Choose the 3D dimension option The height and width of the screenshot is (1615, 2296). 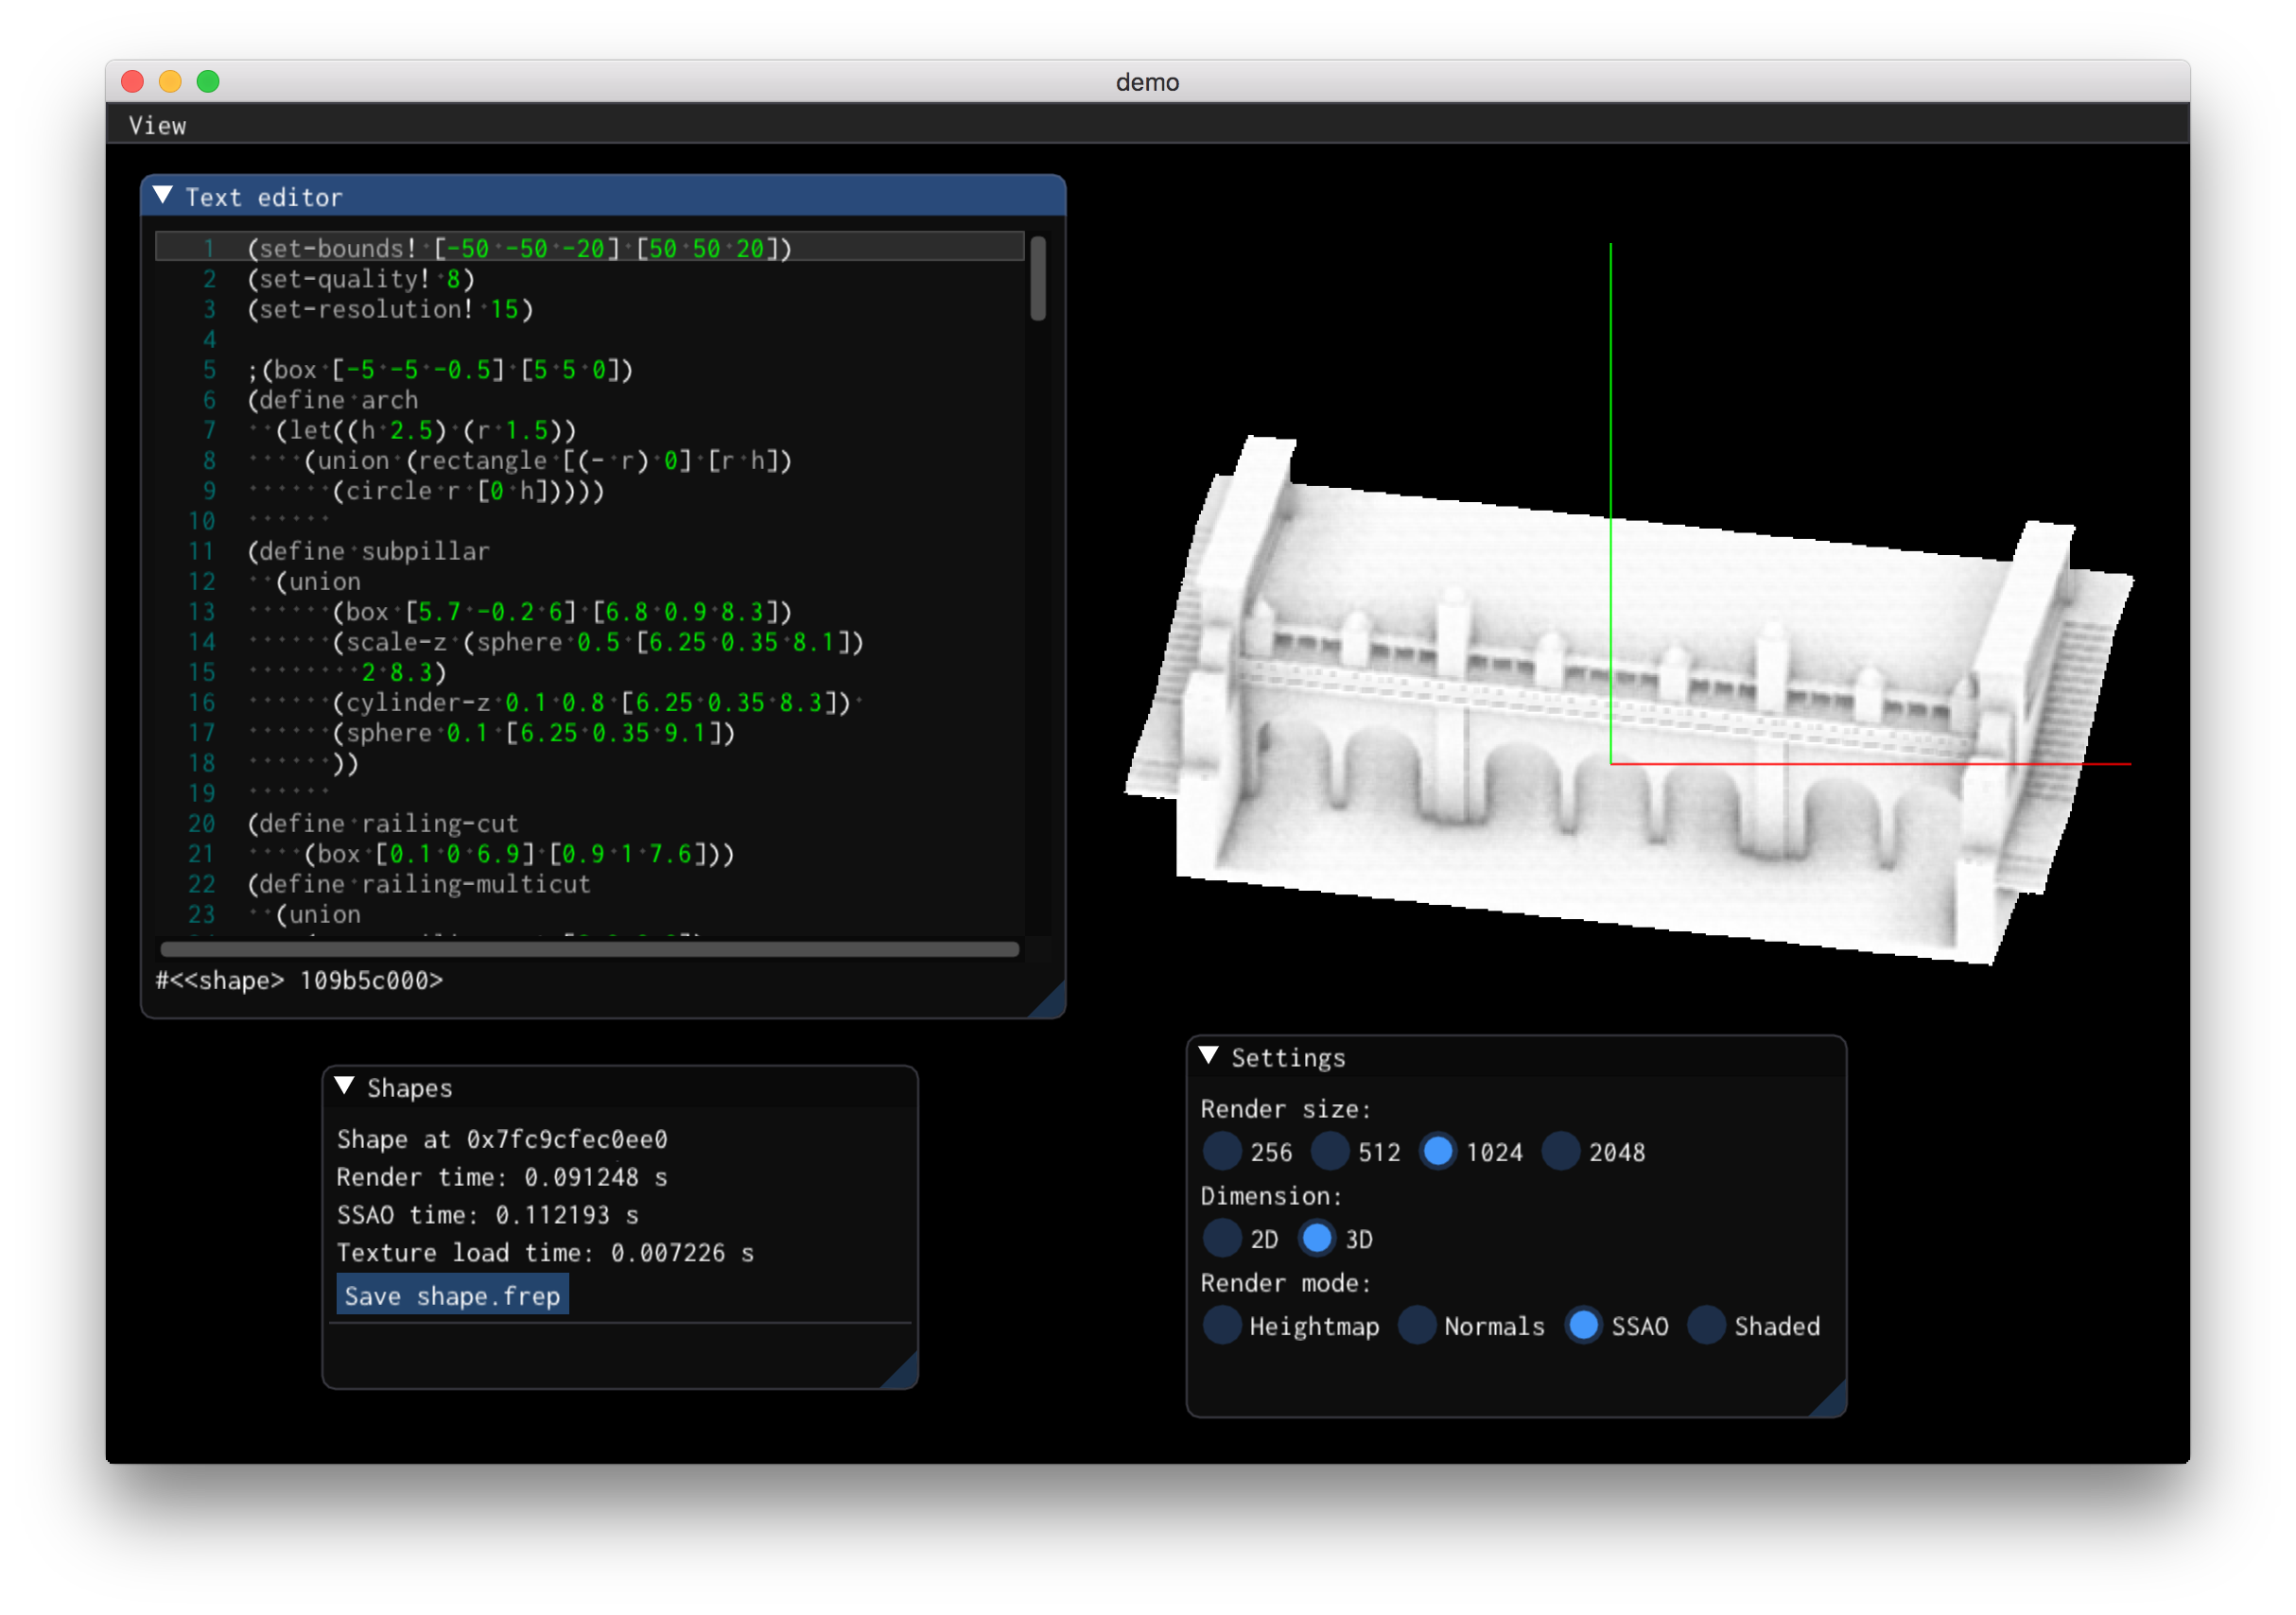[1317, 1238]
